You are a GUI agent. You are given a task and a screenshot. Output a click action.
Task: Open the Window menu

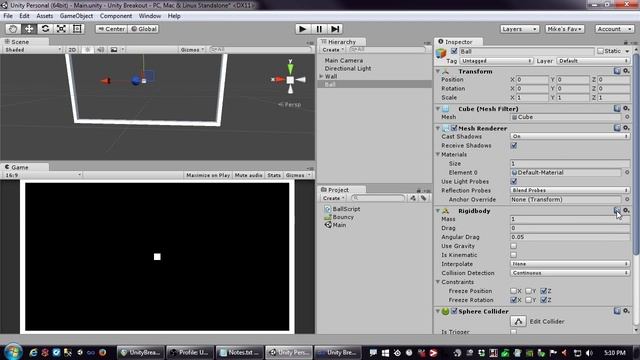150,16
